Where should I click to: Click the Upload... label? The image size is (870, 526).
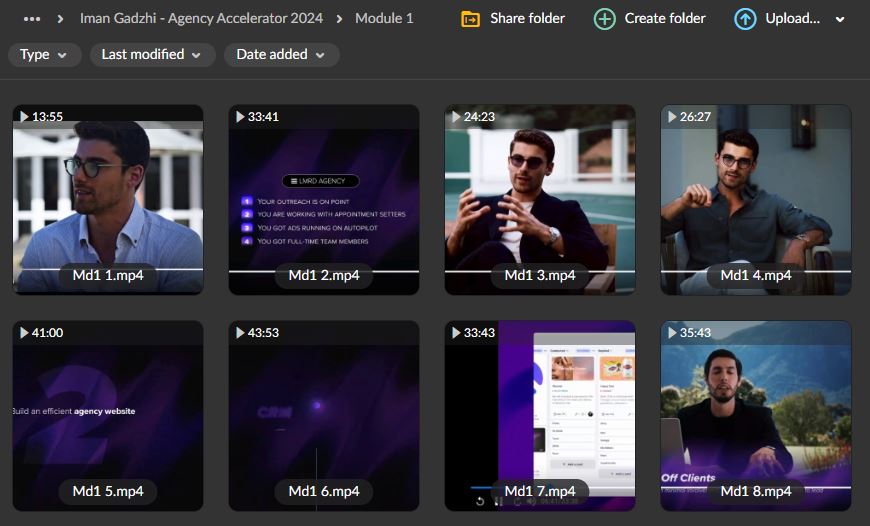(792, 18)
